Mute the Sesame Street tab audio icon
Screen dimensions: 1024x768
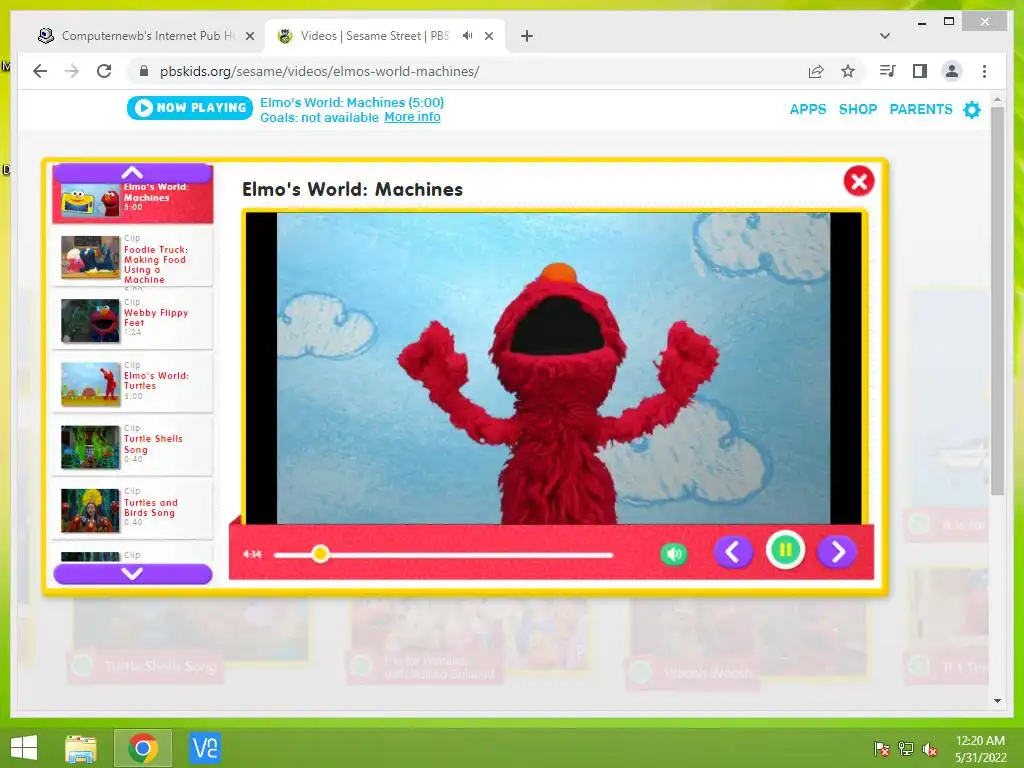click(x=468, y=36)
